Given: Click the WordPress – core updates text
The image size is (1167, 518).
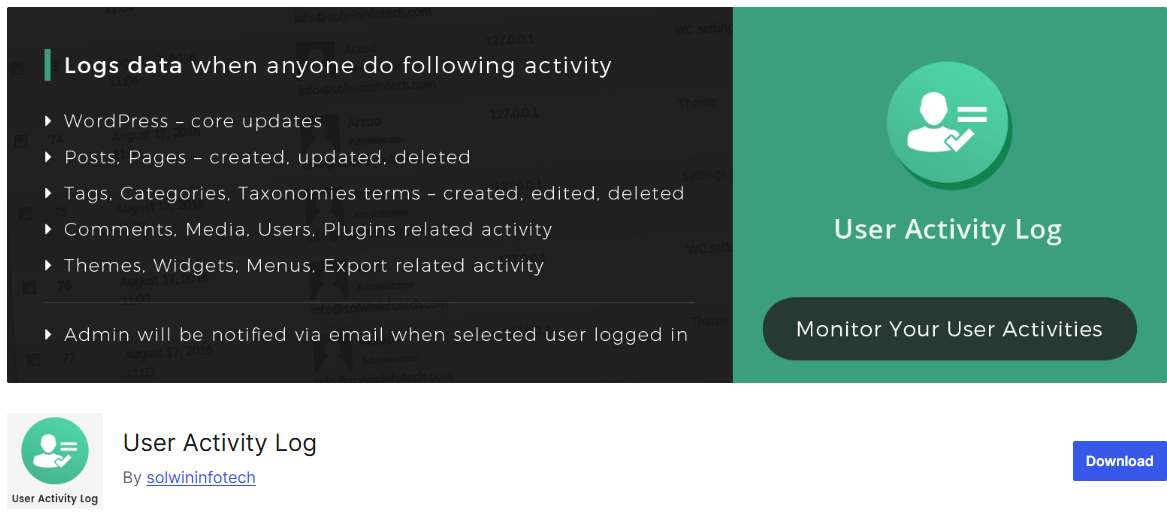Looking at the screenshot, I should 193,121.
